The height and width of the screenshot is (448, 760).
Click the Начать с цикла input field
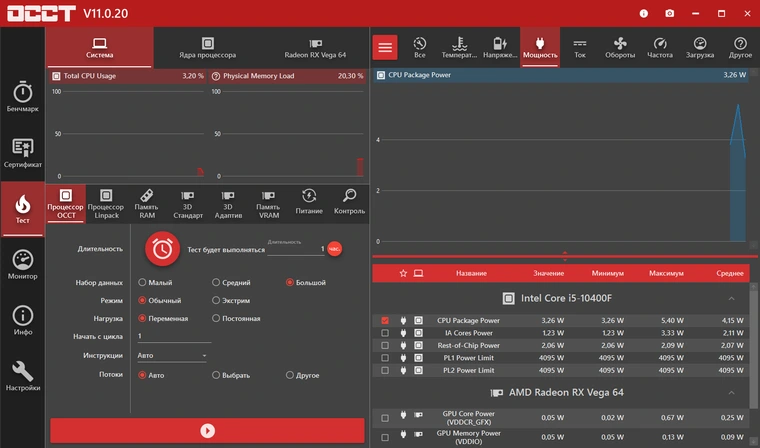click(x=174, y=336)
